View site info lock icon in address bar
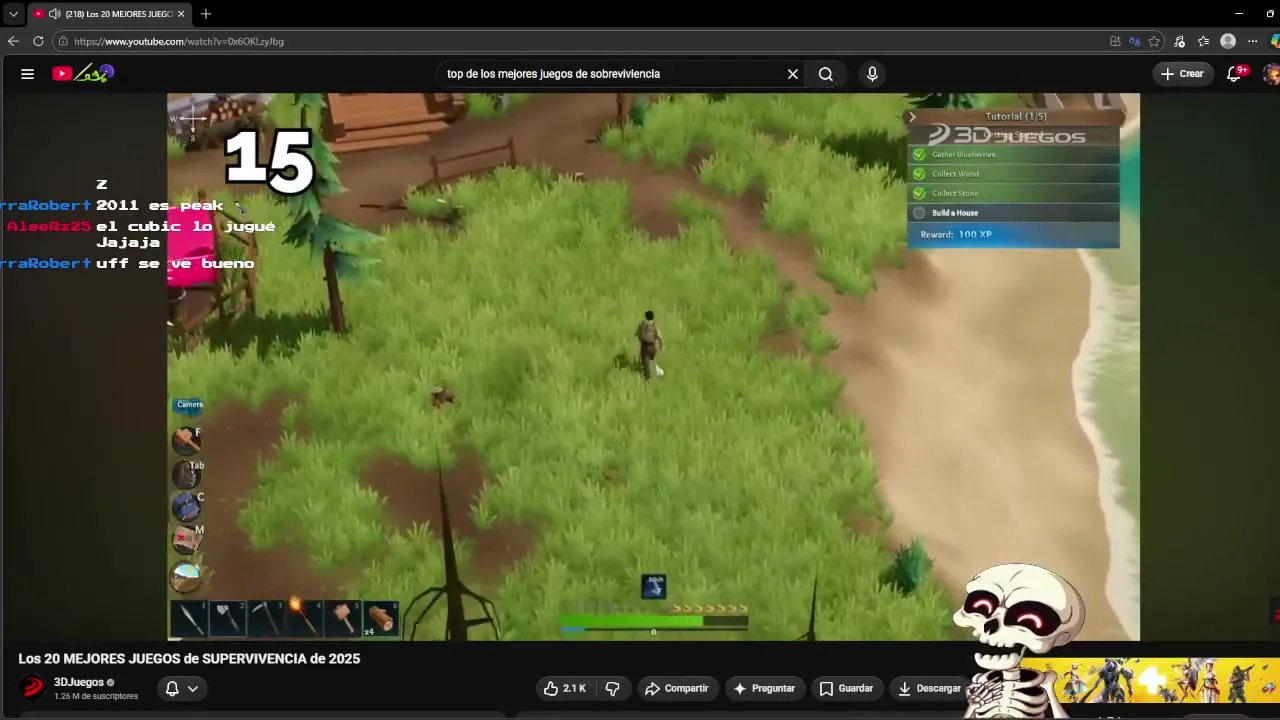Screen dimensions: 1280x720 click(x=63, y=41)
